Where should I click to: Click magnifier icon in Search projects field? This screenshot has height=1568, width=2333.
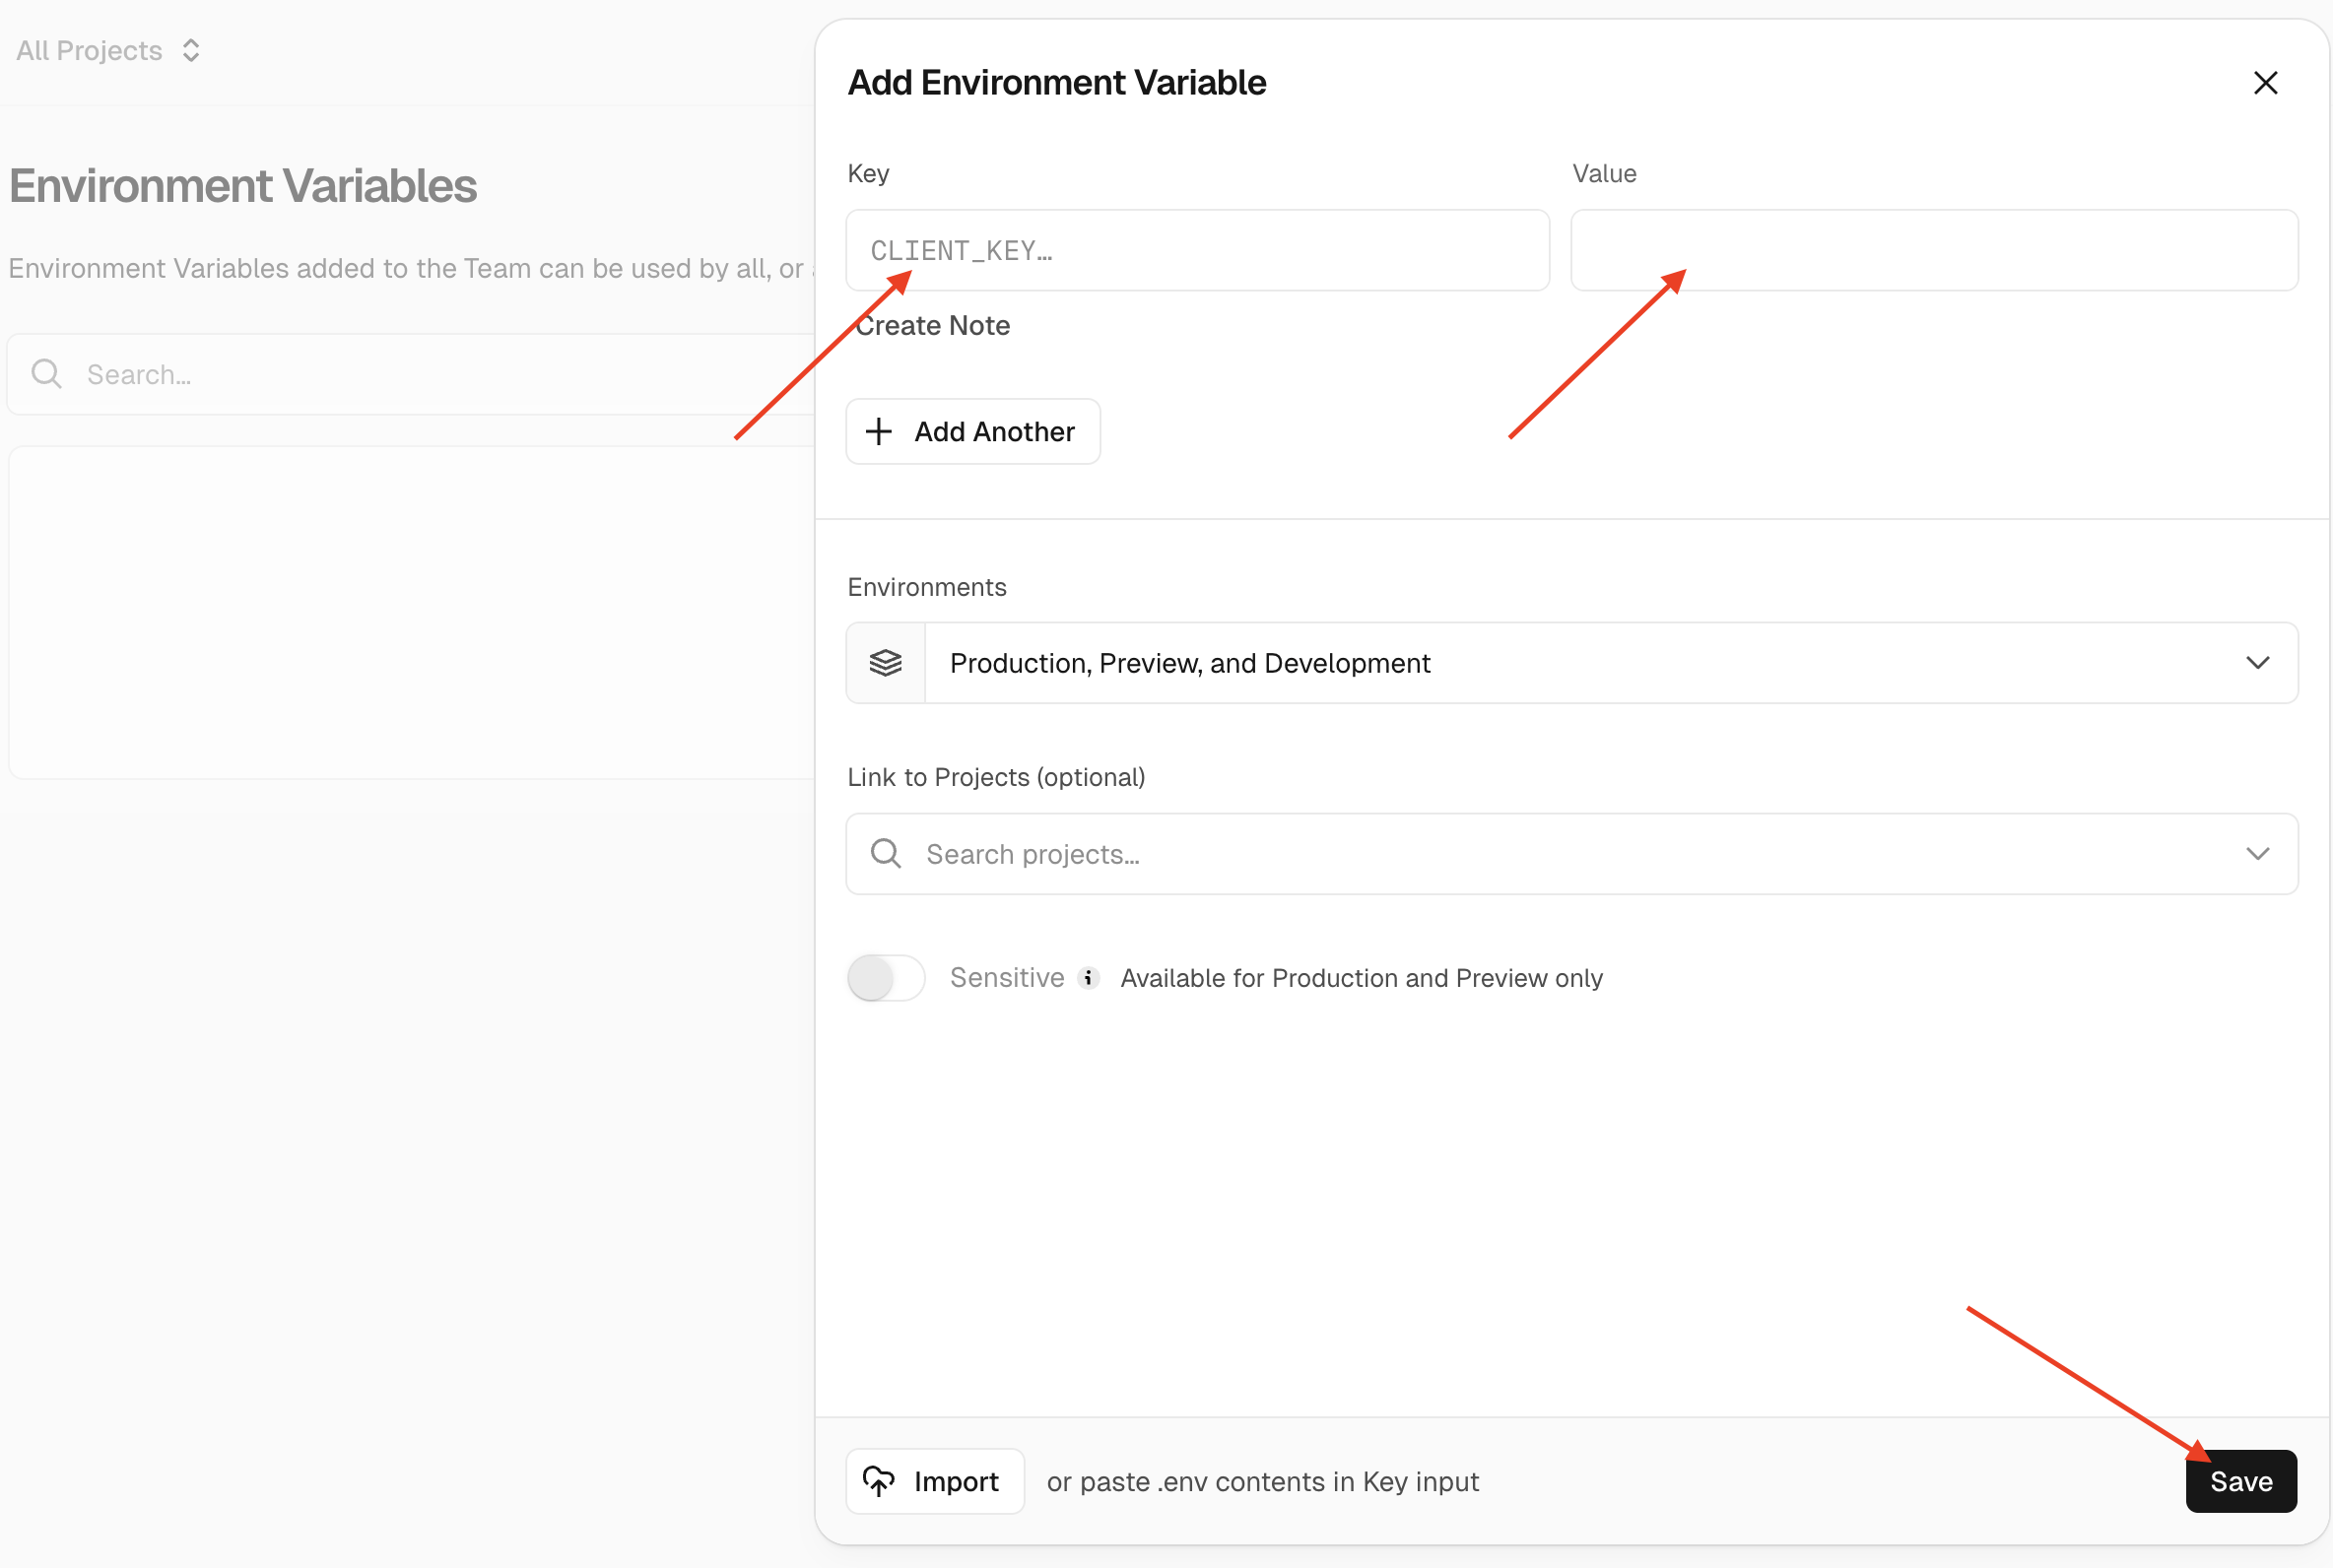click(886, 854)
